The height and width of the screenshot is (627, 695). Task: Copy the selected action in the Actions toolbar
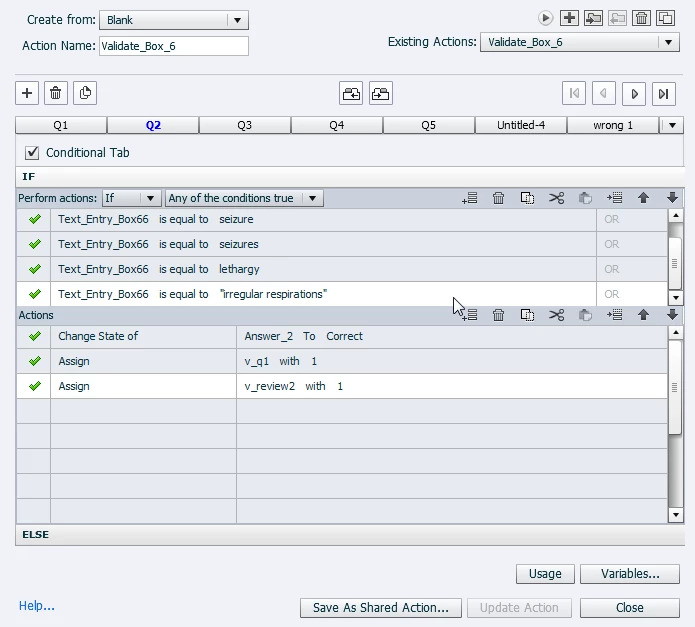click(x=527, y=315)
